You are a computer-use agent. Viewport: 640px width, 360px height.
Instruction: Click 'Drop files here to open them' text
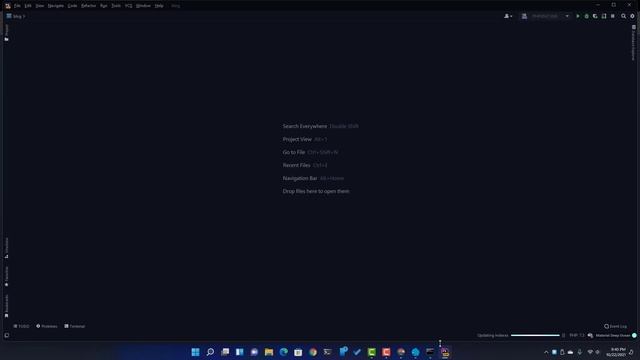(x=316, y=191)
